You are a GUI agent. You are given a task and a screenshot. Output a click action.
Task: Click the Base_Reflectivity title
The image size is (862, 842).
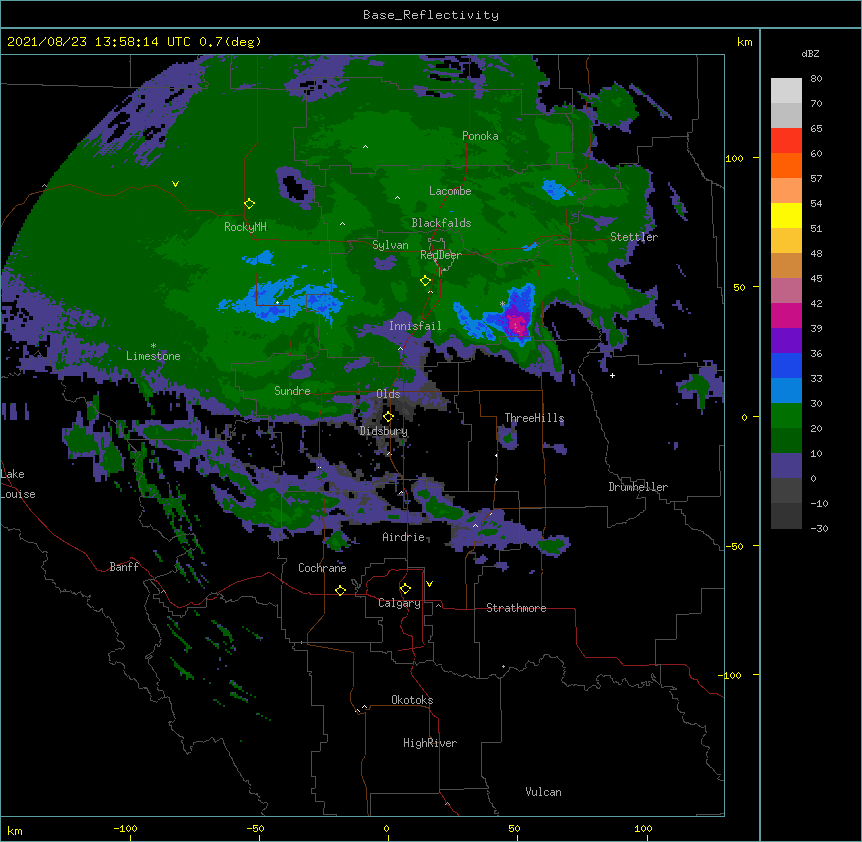431,15
